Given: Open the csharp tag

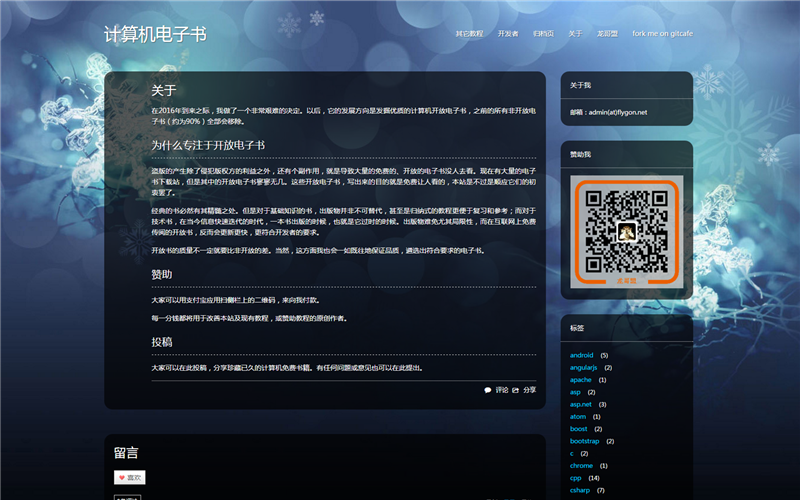Looking at the screenshot, I should pyautogui.click(x=579, y=490).
